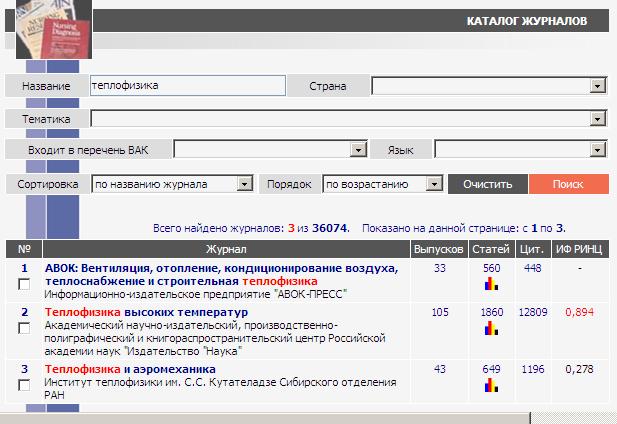Click publisher text Институт теплофизики им. С.С. Кутателадзе
Viewport: 617px width, 424px height.
coord(220,389)
